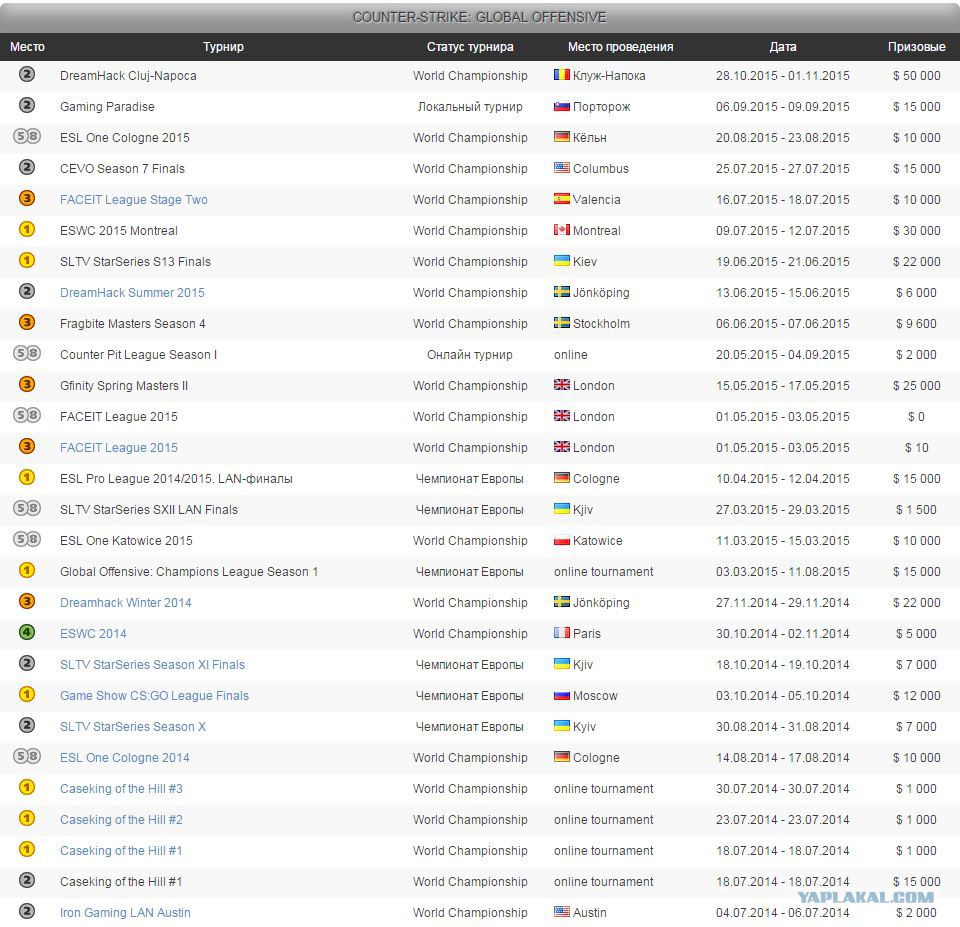Open the DreamHack Summer 2015 tournament link
Viewport: 960px width, 927px height.
[x=132, y=293]
